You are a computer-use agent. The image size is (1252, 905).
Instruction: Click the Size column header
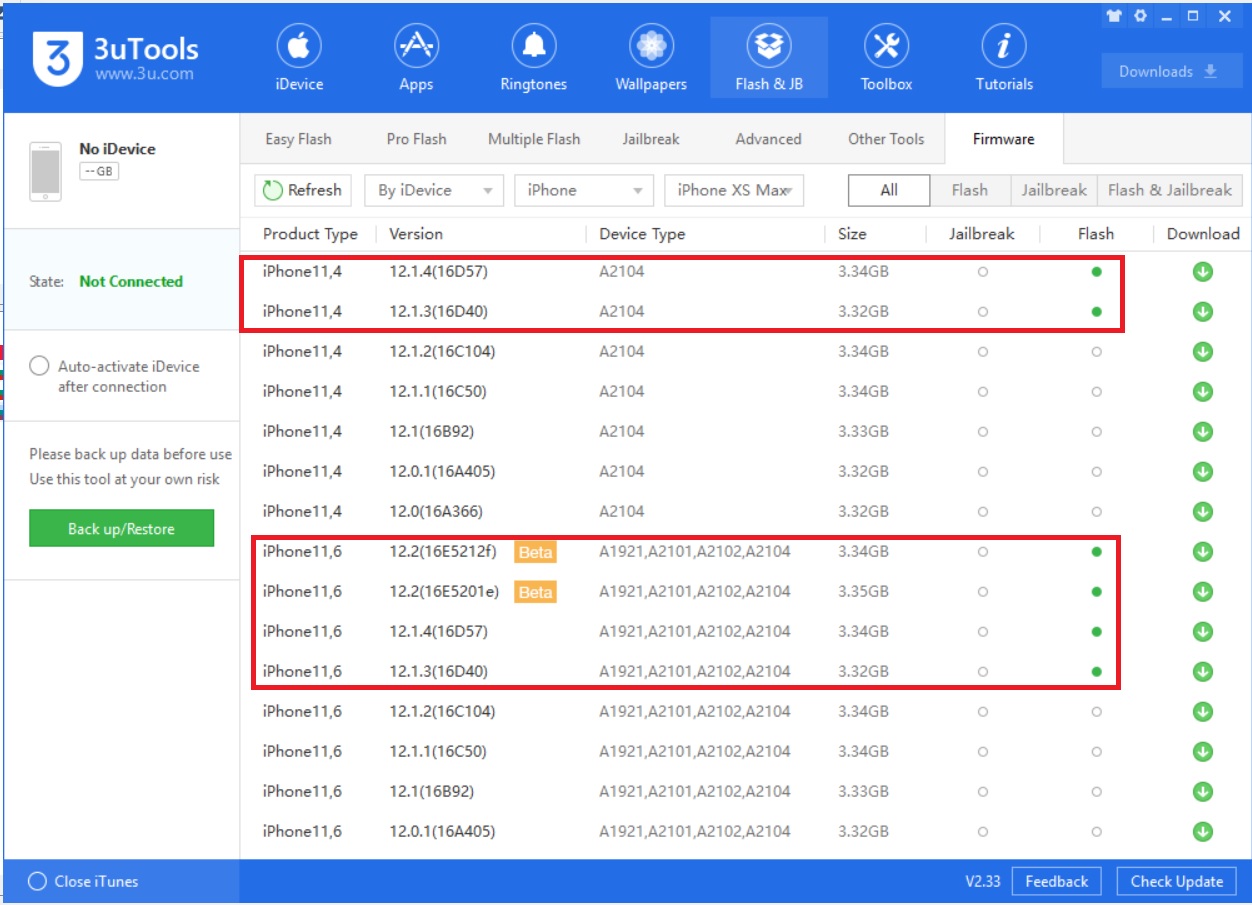pos(852,234)
